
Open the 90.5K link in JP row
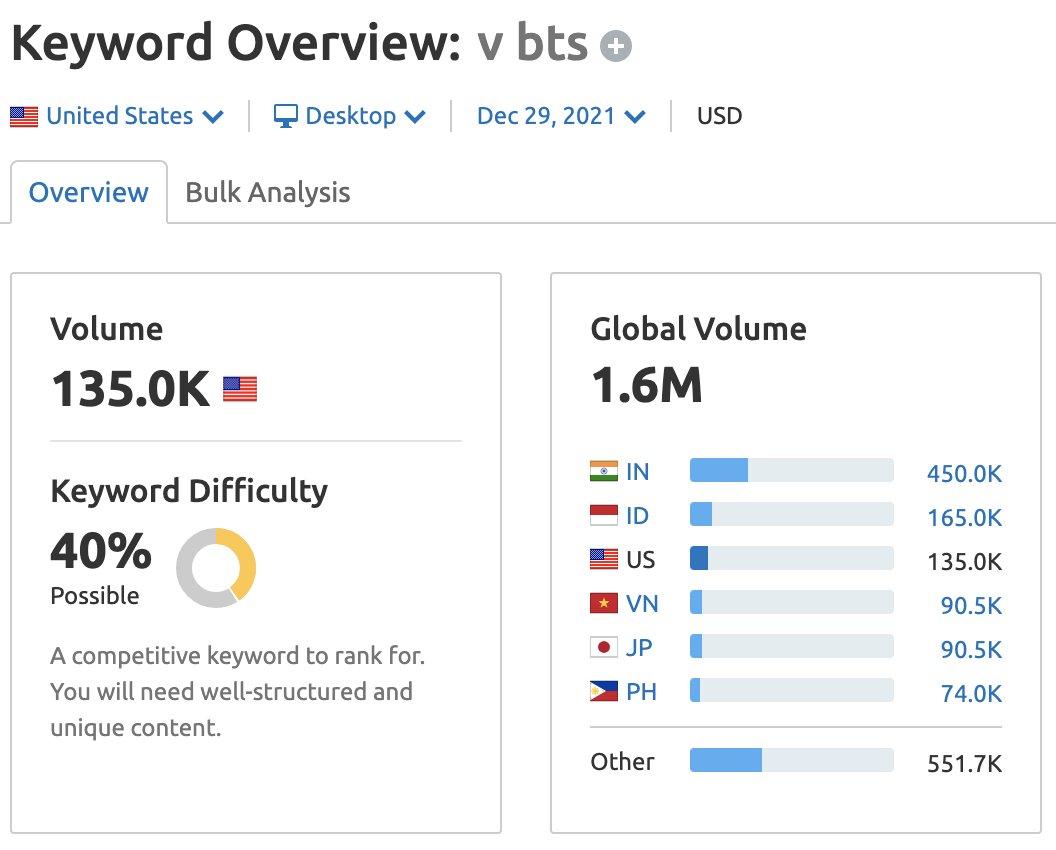971,649
